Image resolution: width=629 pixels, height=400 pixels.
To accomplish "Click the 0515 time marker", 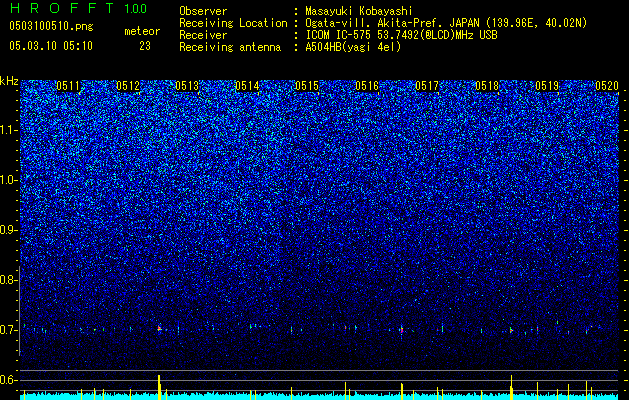I will [307, 86].
